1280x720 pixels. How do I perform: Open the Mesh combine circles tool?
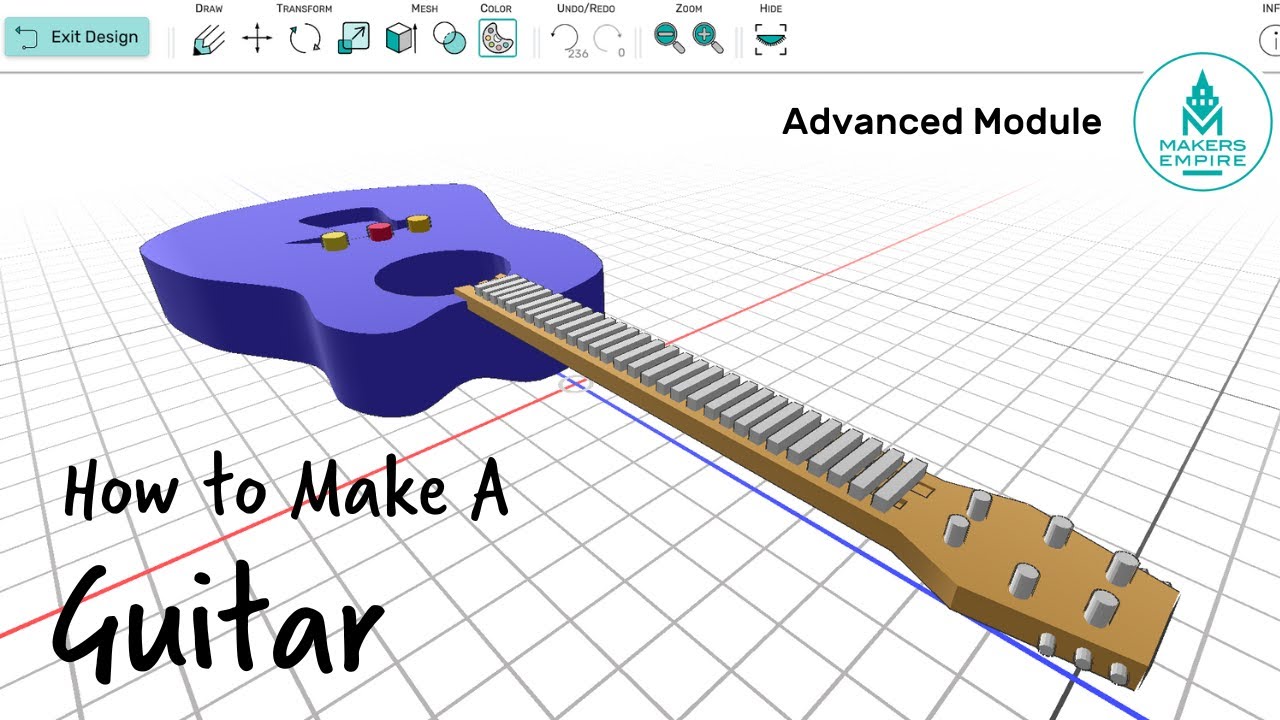450,40
